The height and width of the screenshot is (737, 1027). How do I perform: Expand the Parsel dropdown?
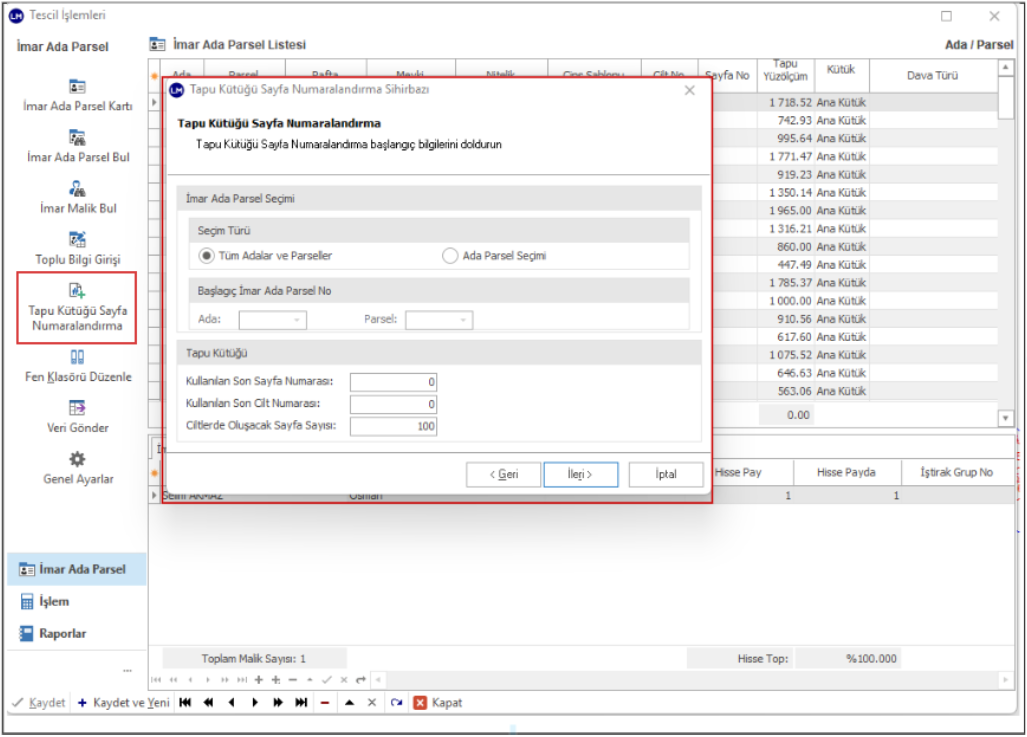tap(463, 320)
